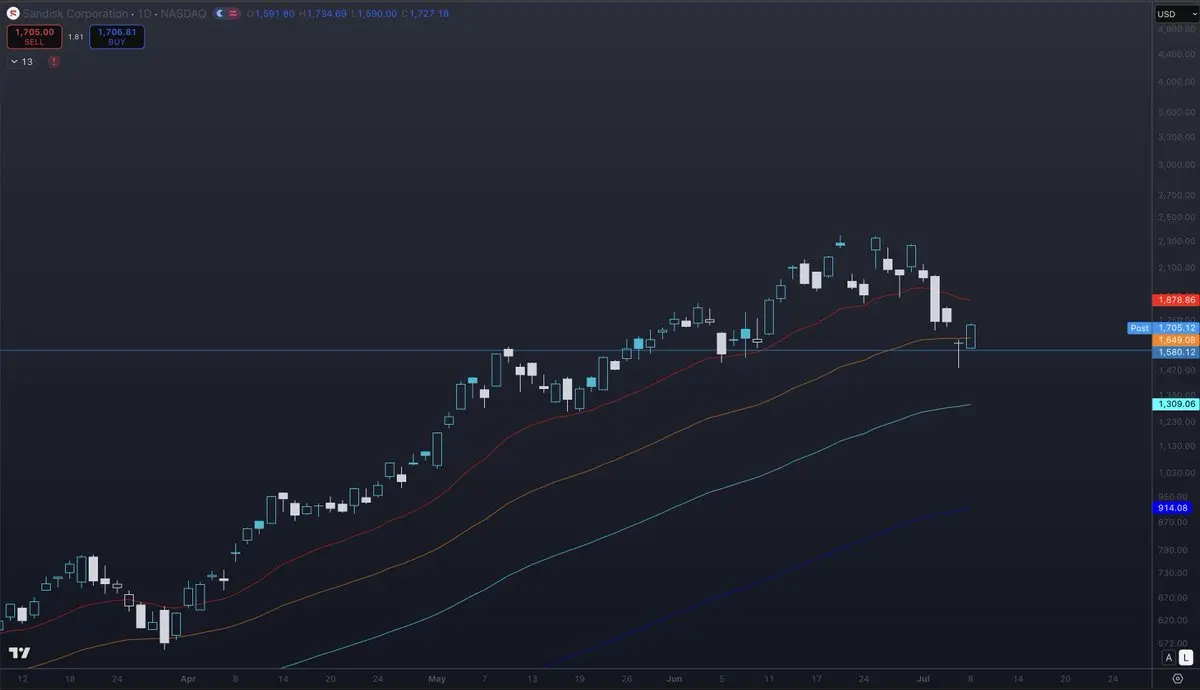Click the cyan 1,309.06 price label
The width and height of the screenshot is (1200, 690).
(x=1175, y=404)
